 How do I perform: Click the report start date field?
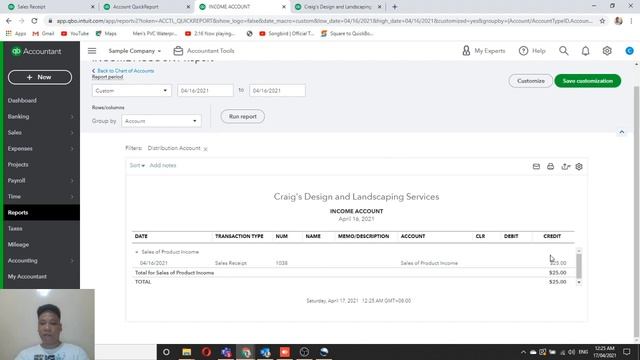tap(205, 91)
